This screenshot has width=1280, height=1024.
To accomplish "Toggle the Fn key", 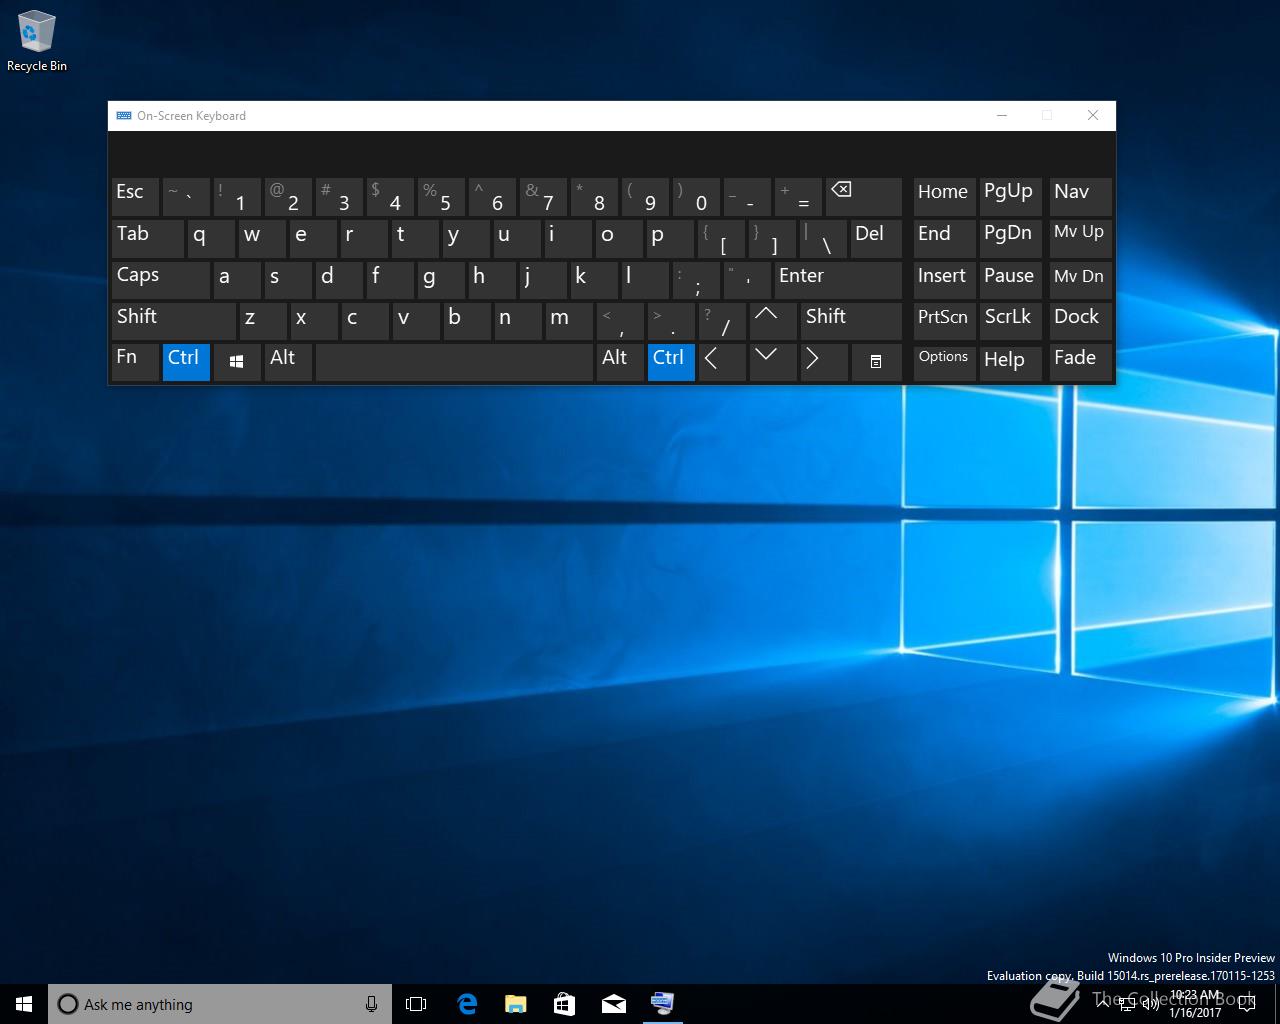I will coord(135,362).
